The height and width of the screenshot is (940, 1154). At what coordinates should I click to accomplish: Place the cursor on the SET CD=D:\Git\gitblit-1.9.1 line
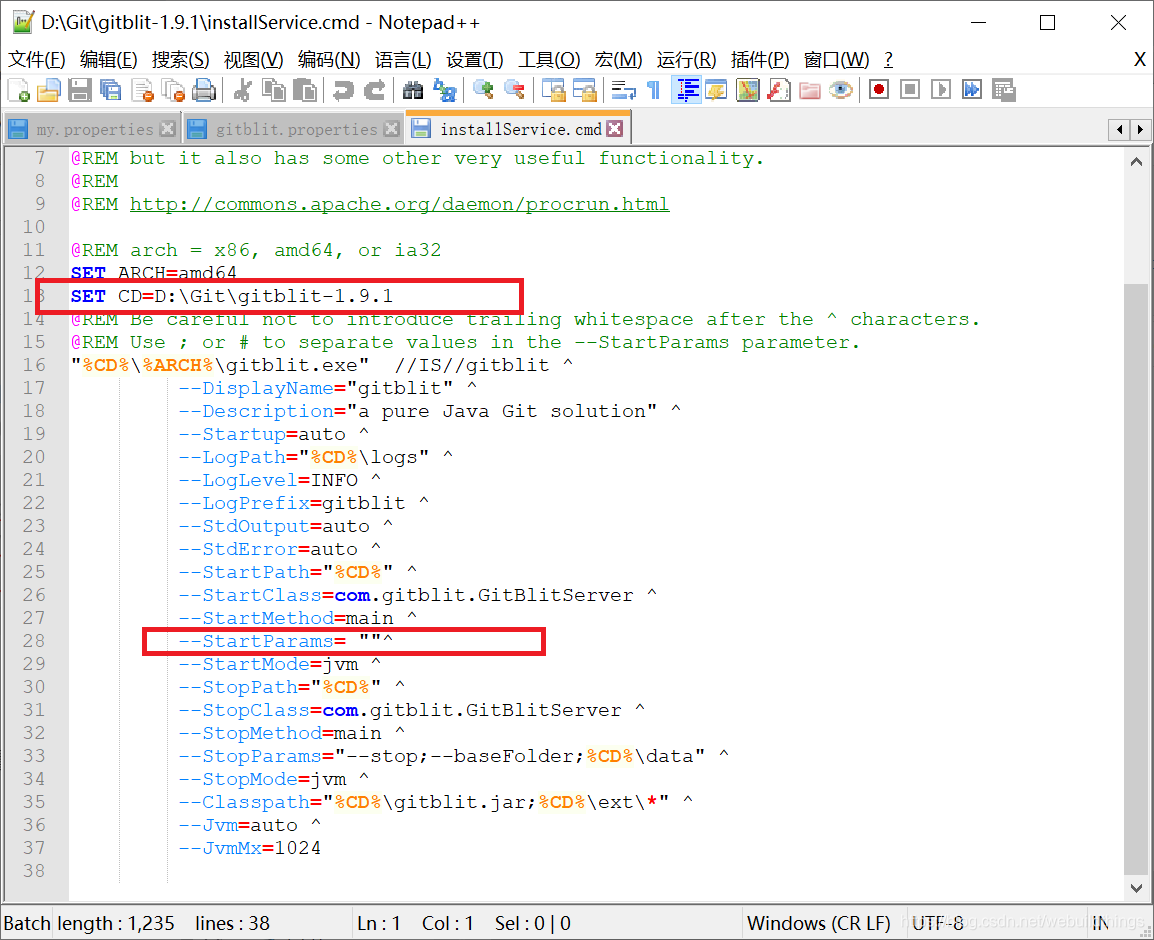232,296
